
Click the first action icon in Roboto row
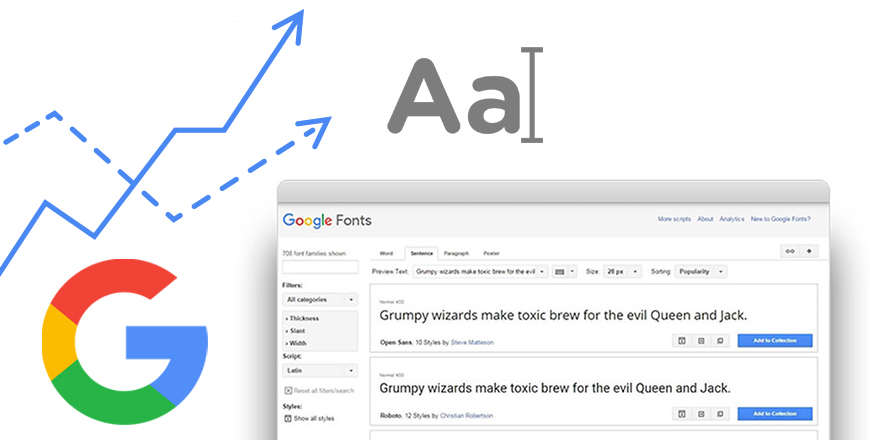(682, 414)
